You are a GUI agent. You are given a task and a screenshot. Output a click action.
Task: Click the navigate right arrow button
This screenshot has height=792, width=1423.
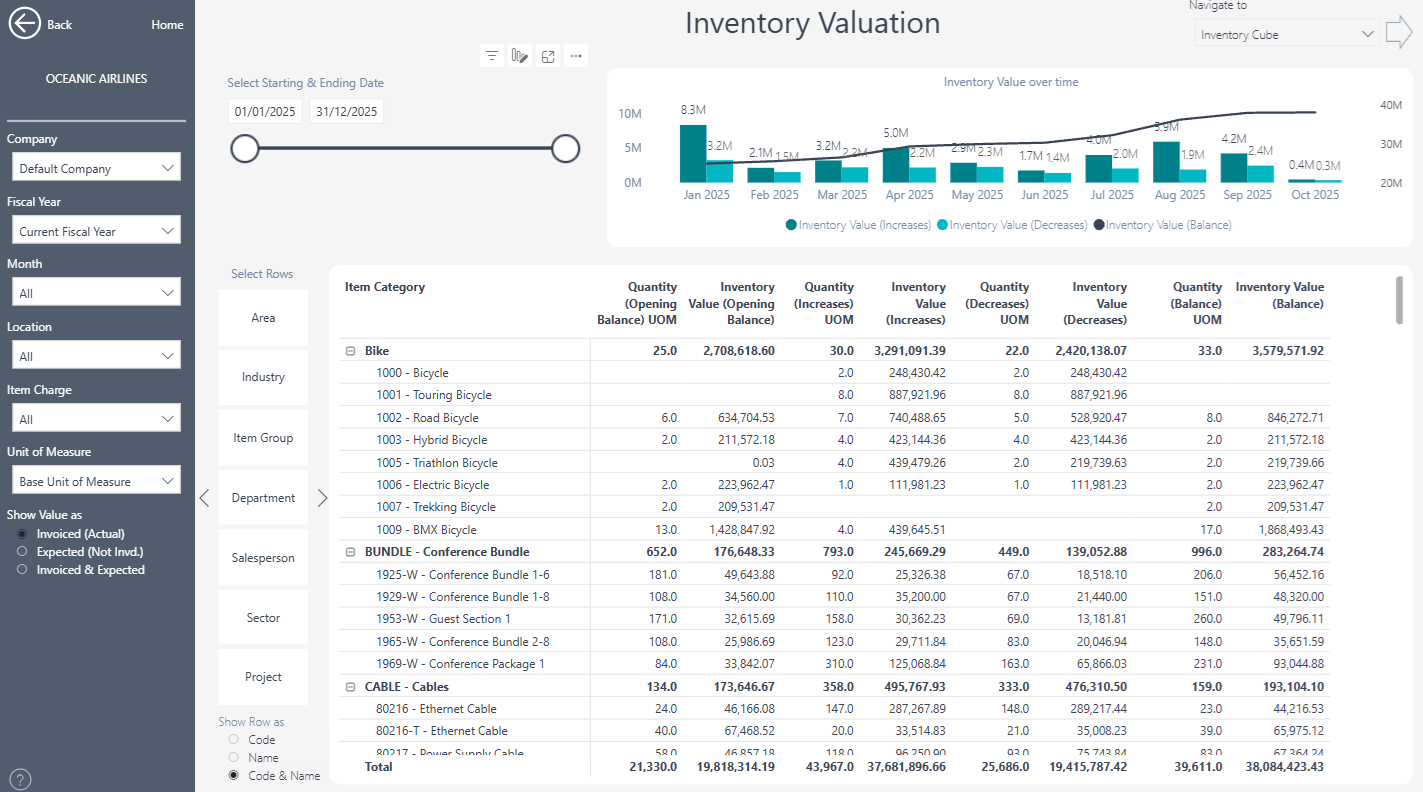1399,33
